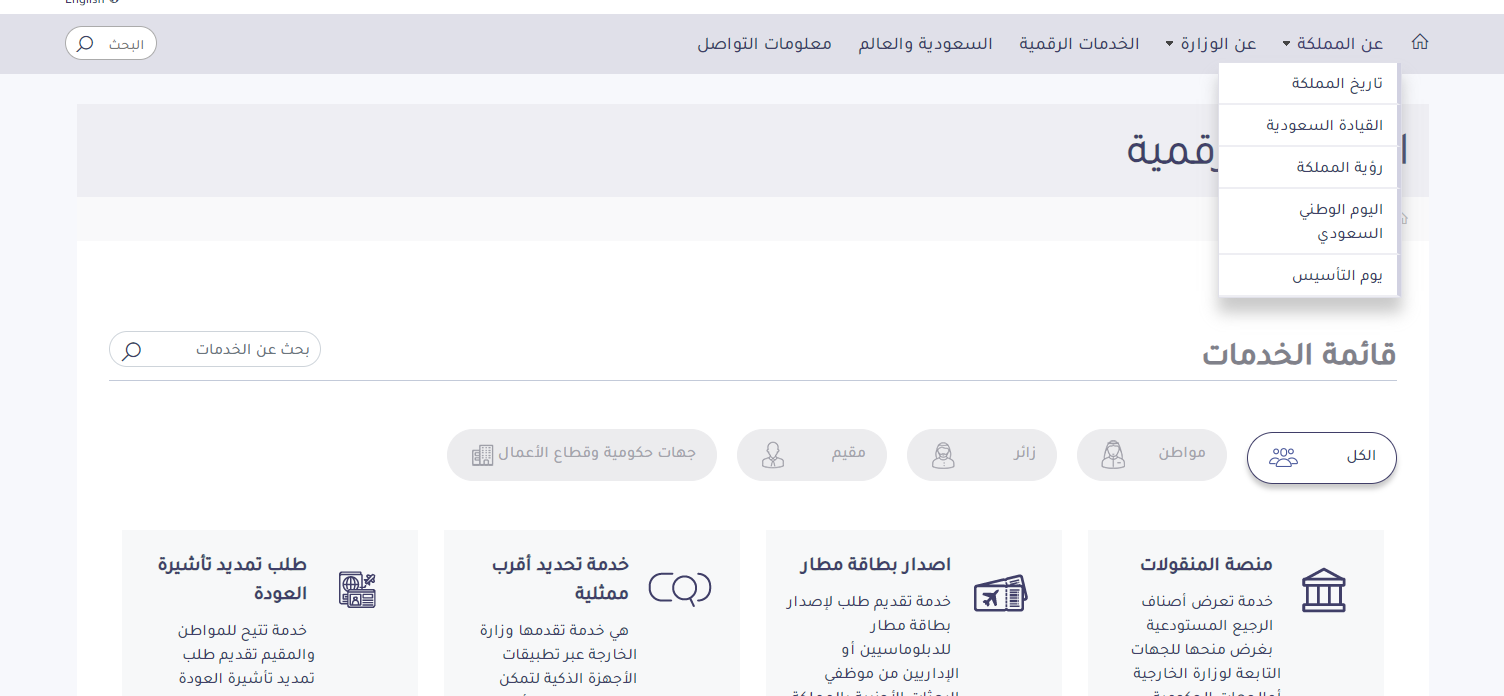This screenshot has width=1504, height=696.
Task: Click the magnifier icon in top search box
Action: (x=86, y=44)
